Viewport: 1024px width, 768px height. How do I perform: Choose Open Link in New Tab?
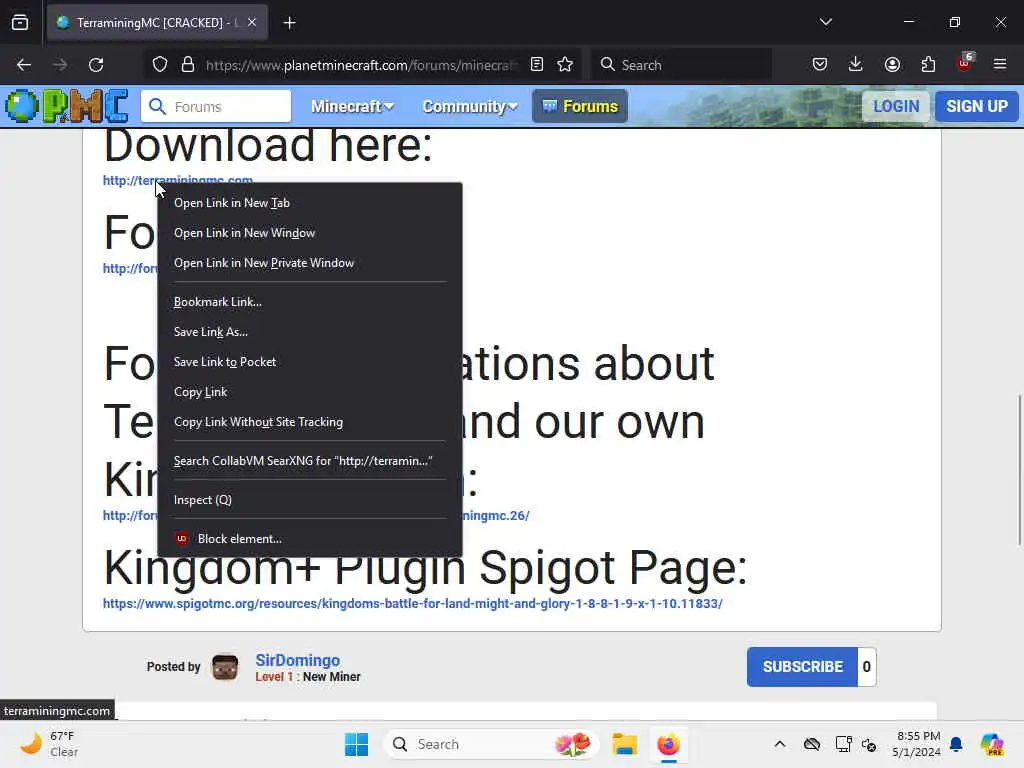[x=310, y=203]
